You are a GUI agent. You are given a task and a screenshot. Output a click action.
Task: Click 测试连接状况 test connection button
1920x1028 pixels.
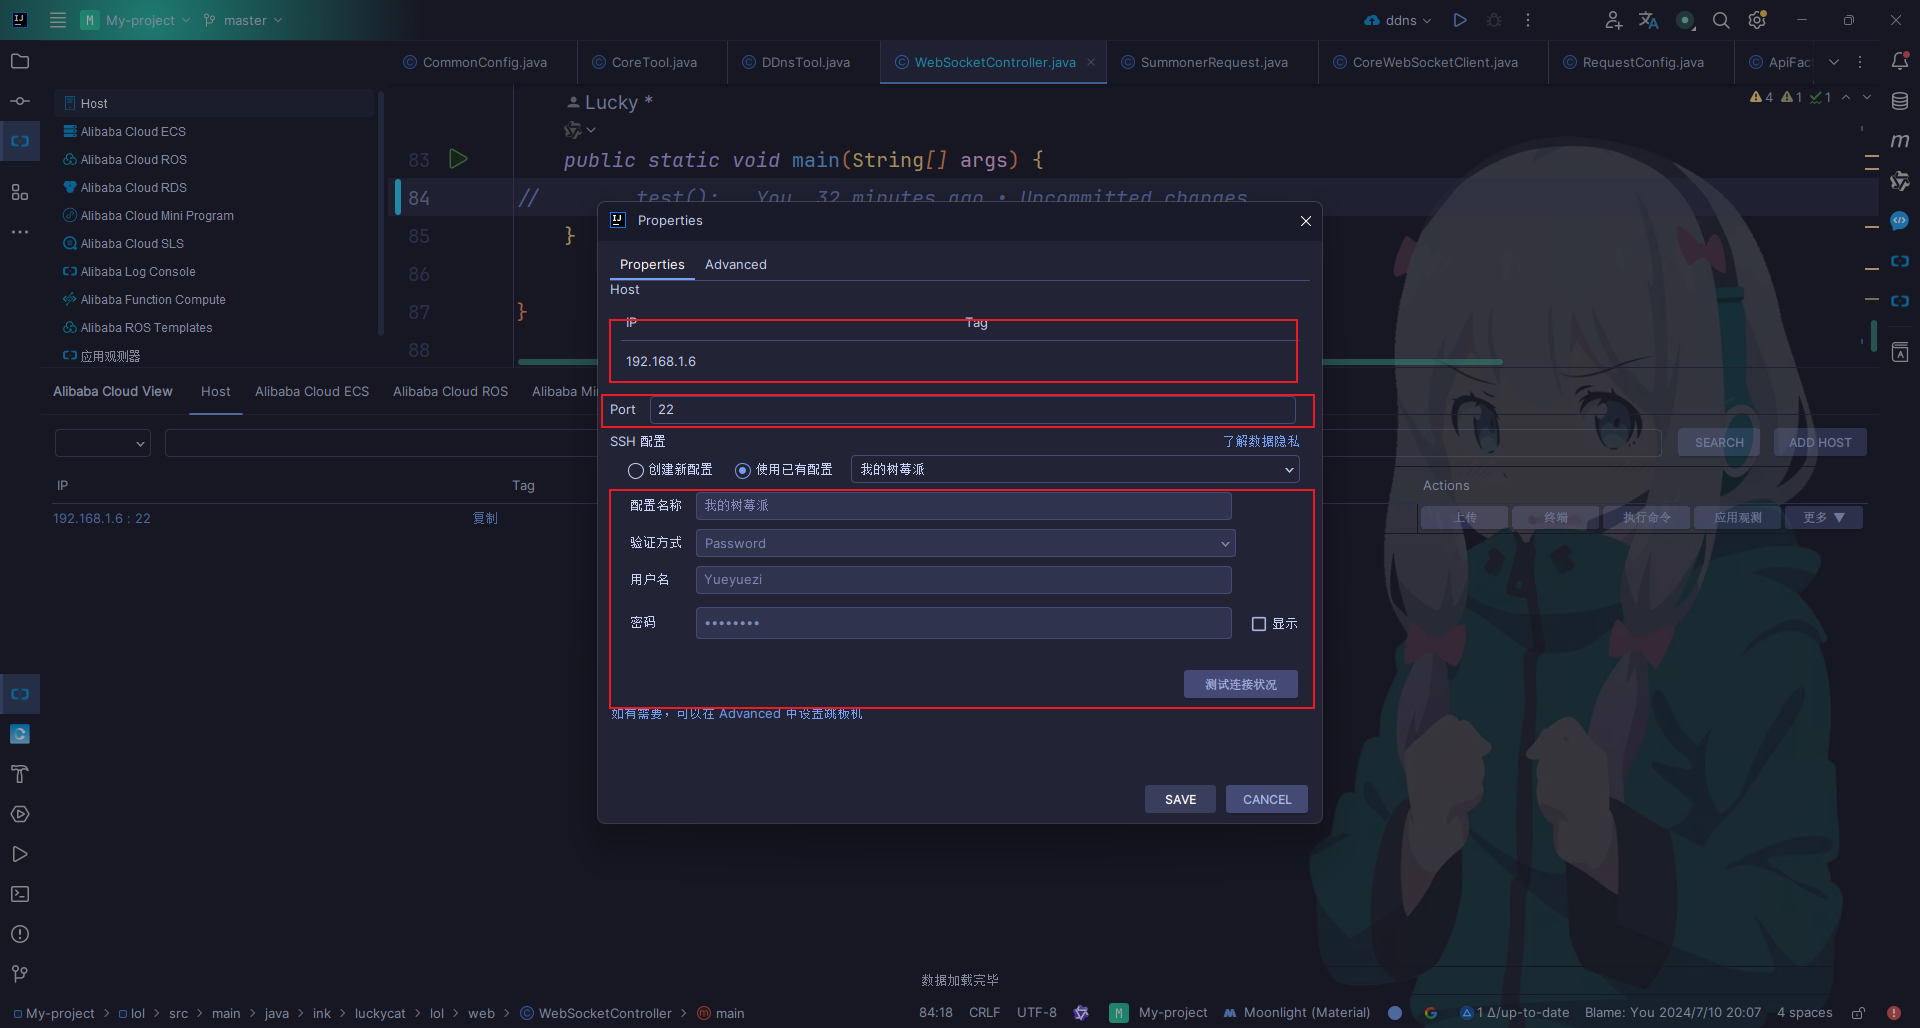[x=1241, y=684]
